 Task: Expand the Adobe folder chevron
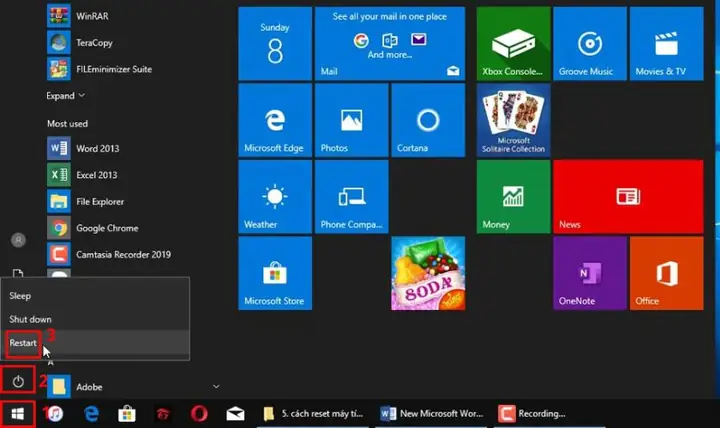tap(216, 387)
